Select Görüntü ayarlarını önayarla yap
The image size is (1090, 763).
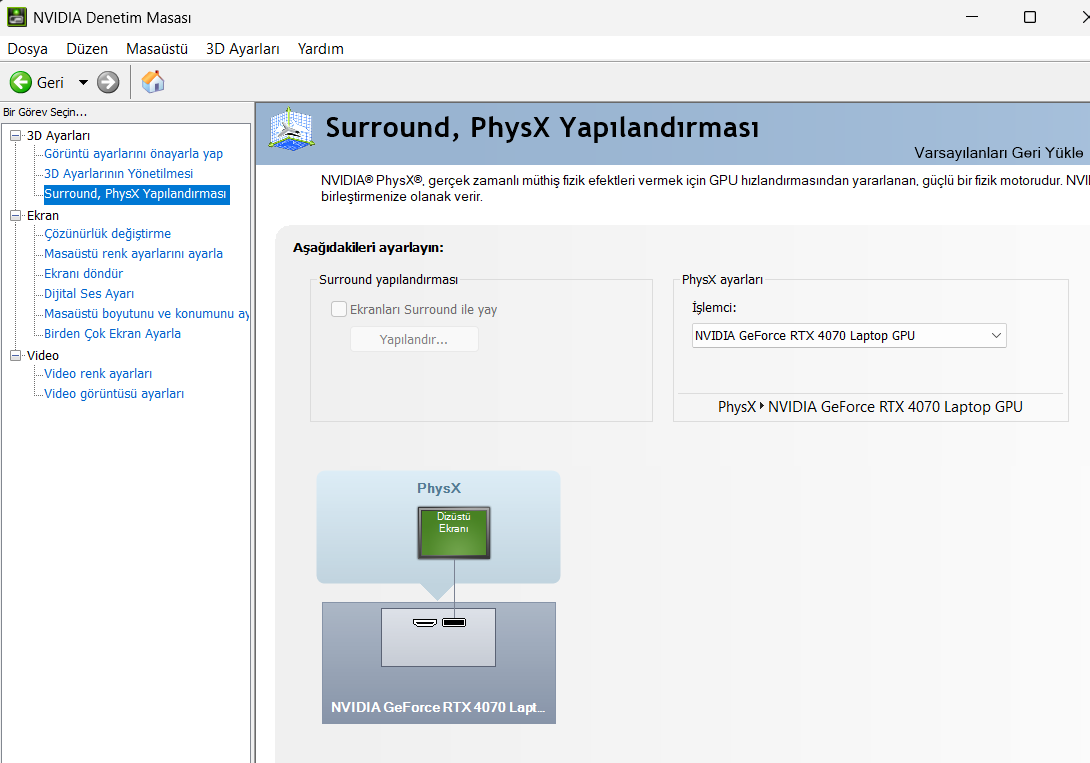point(133,154)
